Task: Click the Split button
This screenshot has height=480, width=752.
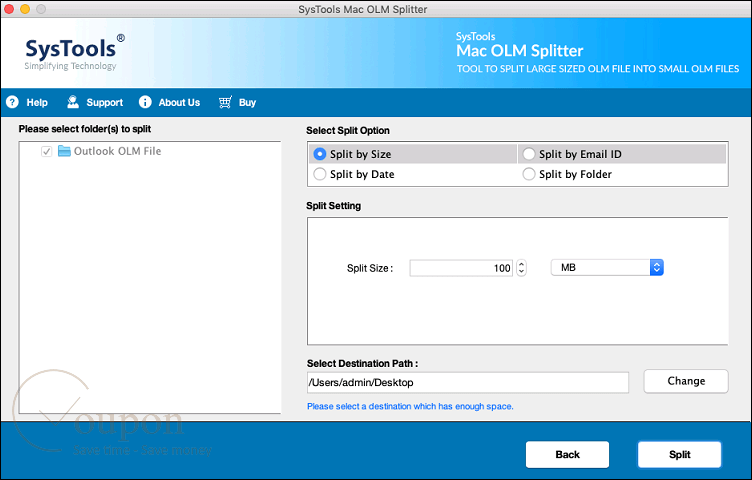Action: coord(680,455)
